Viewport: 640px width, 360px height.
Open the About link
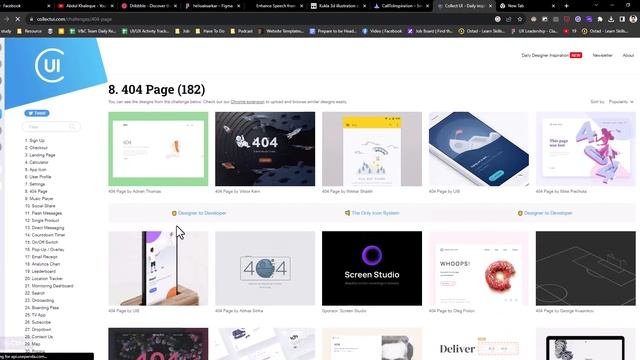(628, 55)
